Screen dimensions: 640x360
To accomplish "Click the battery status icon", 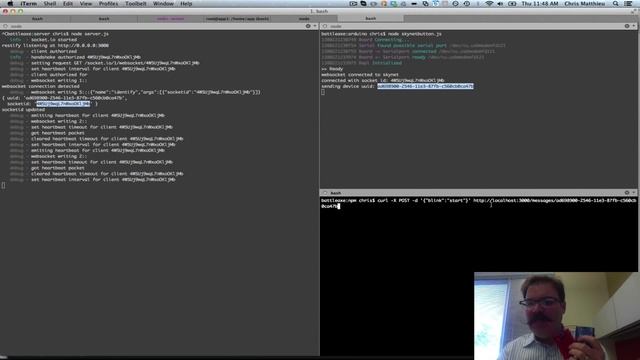I will pyautogui.click(x=512, y=4).
